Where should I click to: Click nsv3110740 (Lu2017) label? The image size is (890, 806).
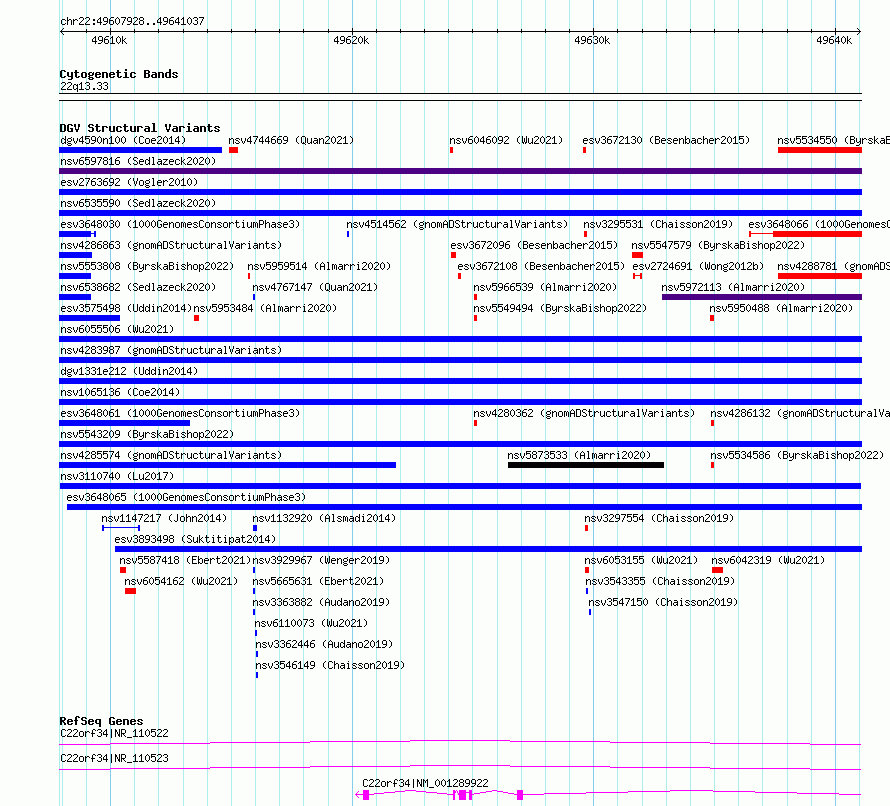117,476
